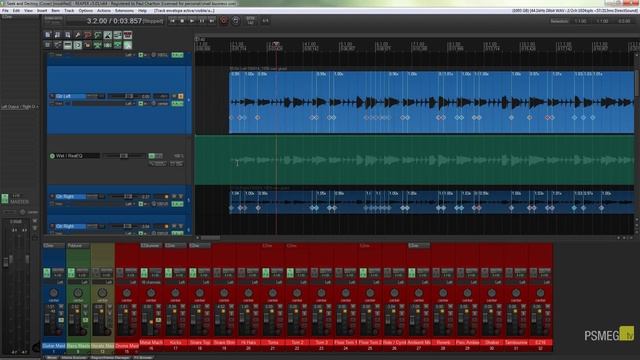Screen dimensions: 640x360
Task: Click the rewind to start transport button
Action: click(172, 20)
